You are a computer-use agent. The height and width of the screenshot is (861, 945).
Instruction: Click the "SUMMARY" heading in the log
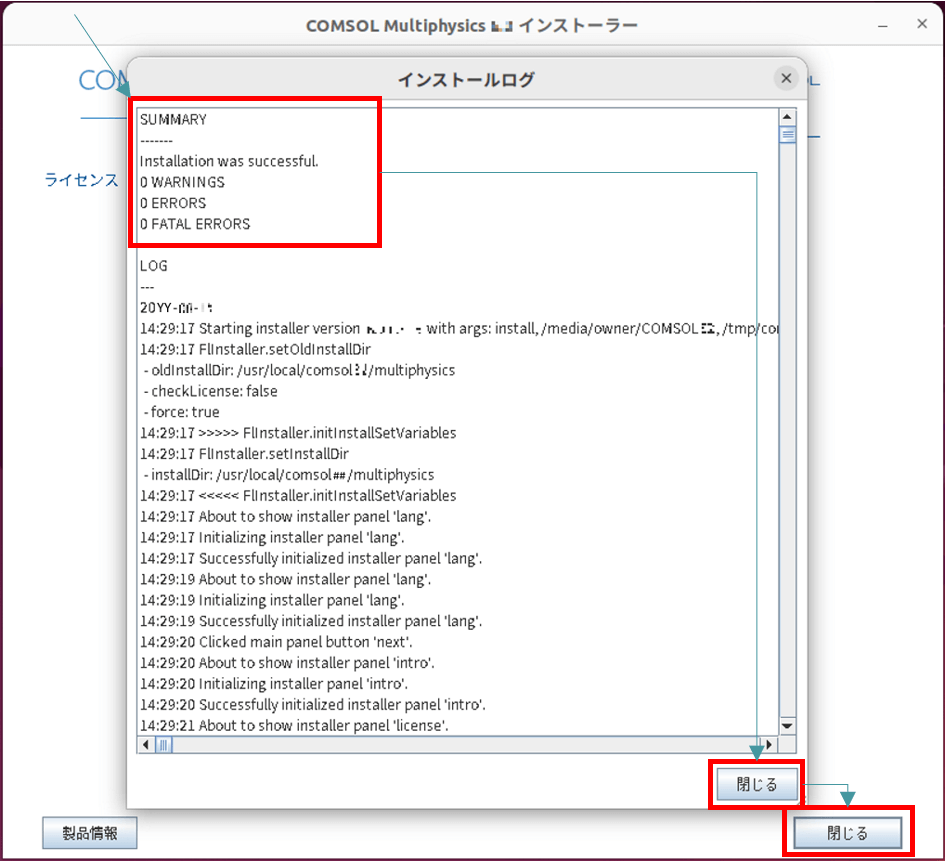(174, 119)
